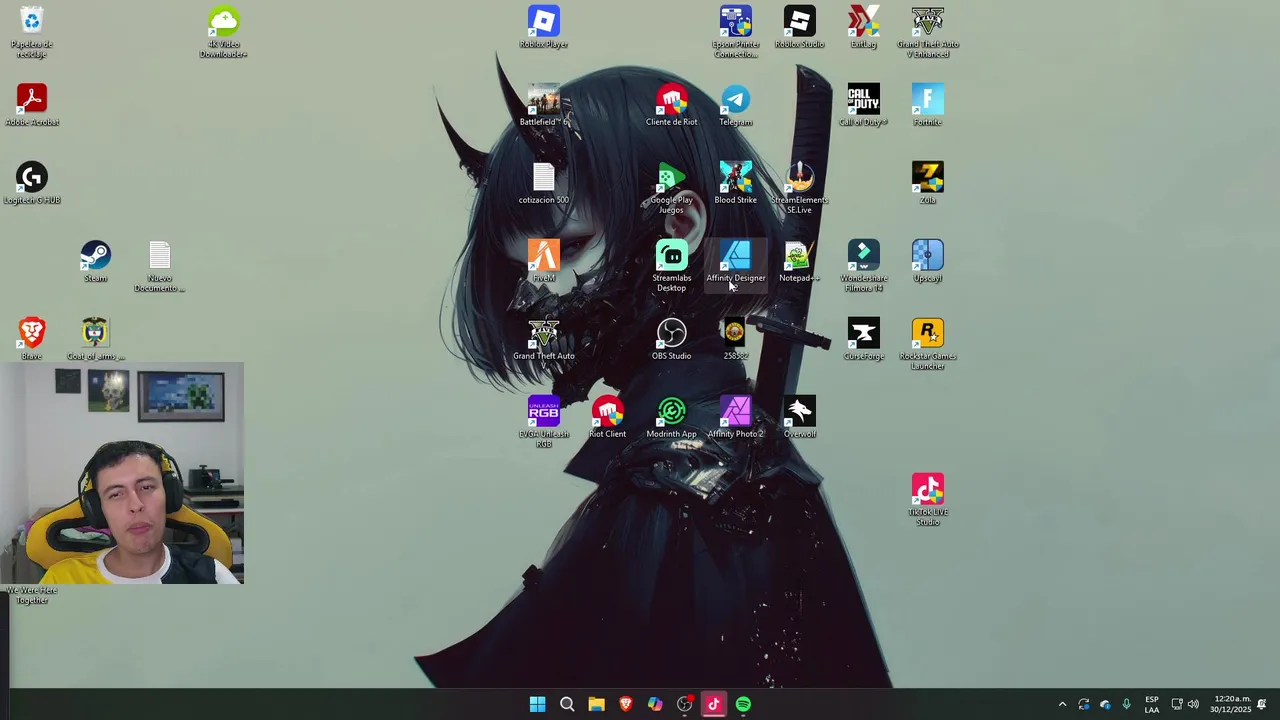Select the Coat of arms file icon
The height and width of the screenshot is (720, 1280).
pos(96,339)
